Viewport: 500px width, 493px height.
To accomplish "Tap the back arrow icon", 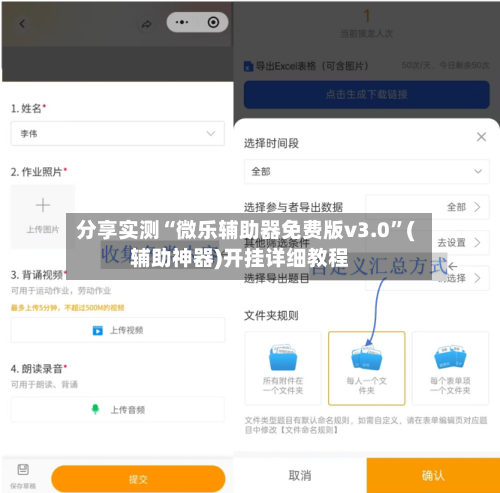I will click(22, 24).
